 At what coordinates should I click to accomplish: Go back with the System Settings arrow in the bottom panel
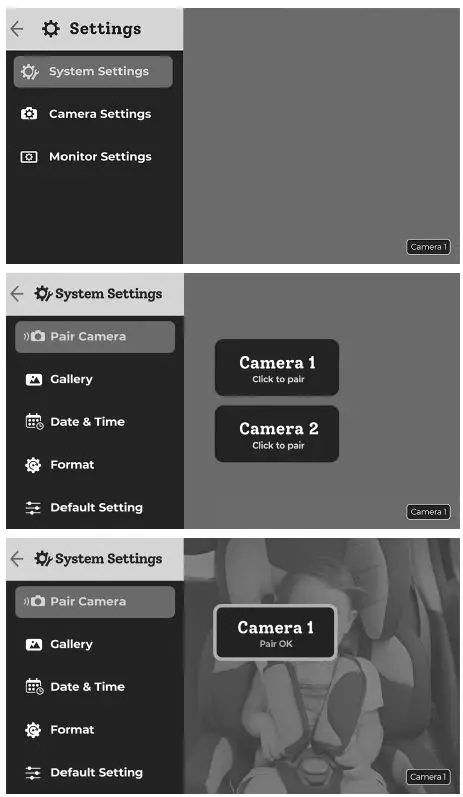pyautogui.click(x=17, y=559)
